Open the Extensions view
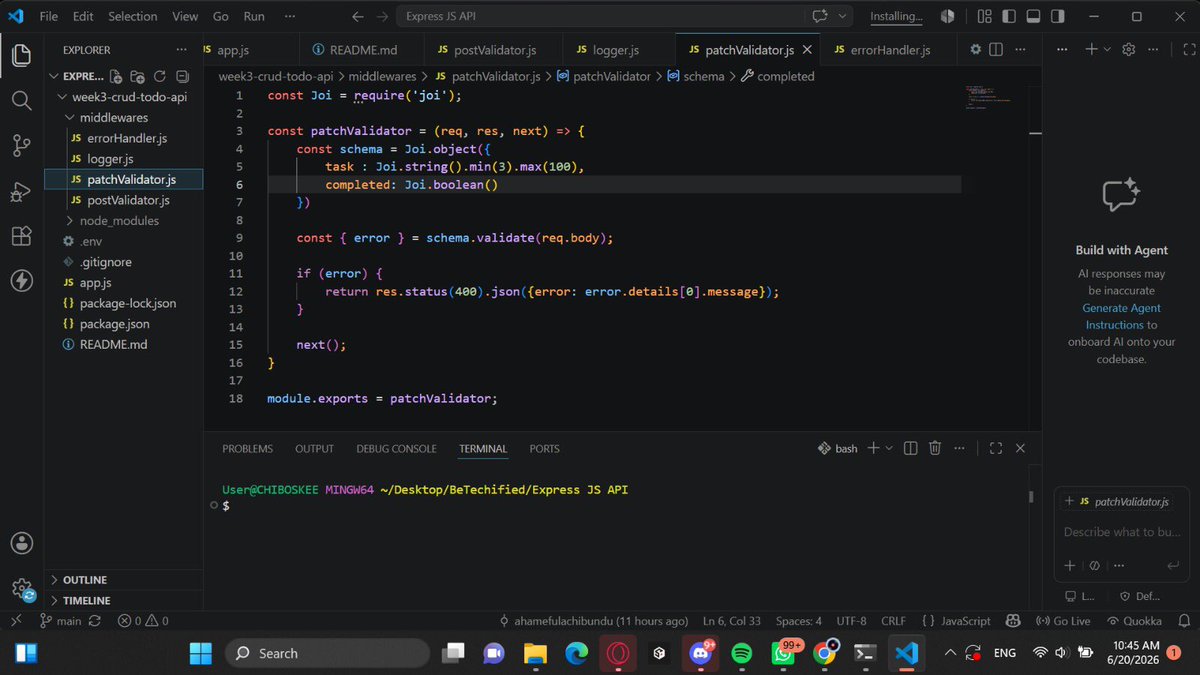This screenshot has width=1200, height=675. pyautogui.click(x=21, y=237)
